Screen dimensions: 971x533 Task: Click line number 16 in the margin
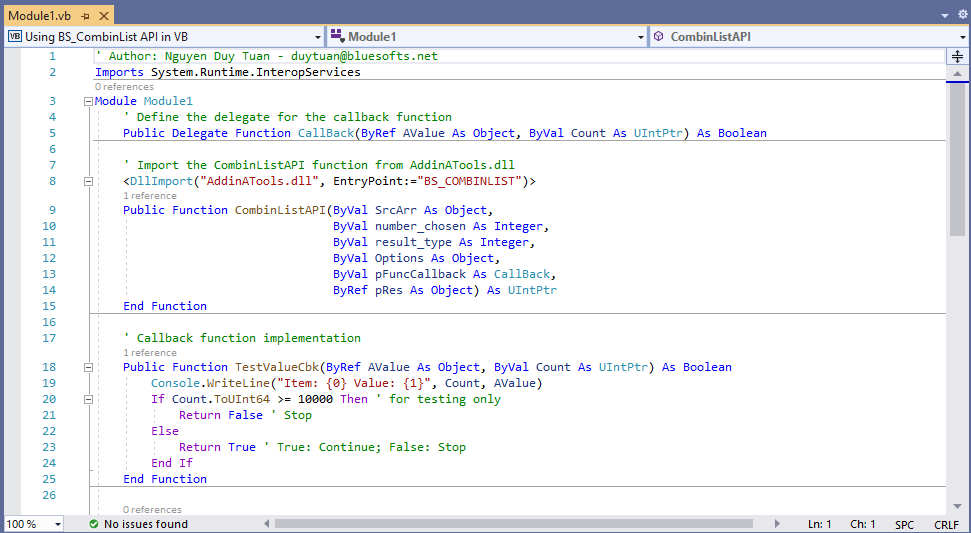pyautogui.click(x=49, y=323)
